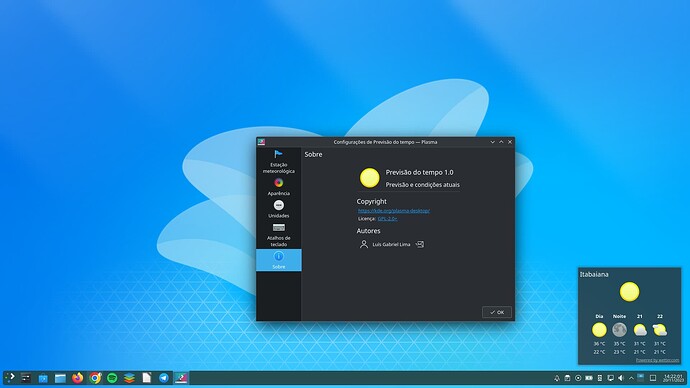This screenshot has width=690, height=388.
Task: Click the 'Dia' forecast column label
Action: point(599,316)
